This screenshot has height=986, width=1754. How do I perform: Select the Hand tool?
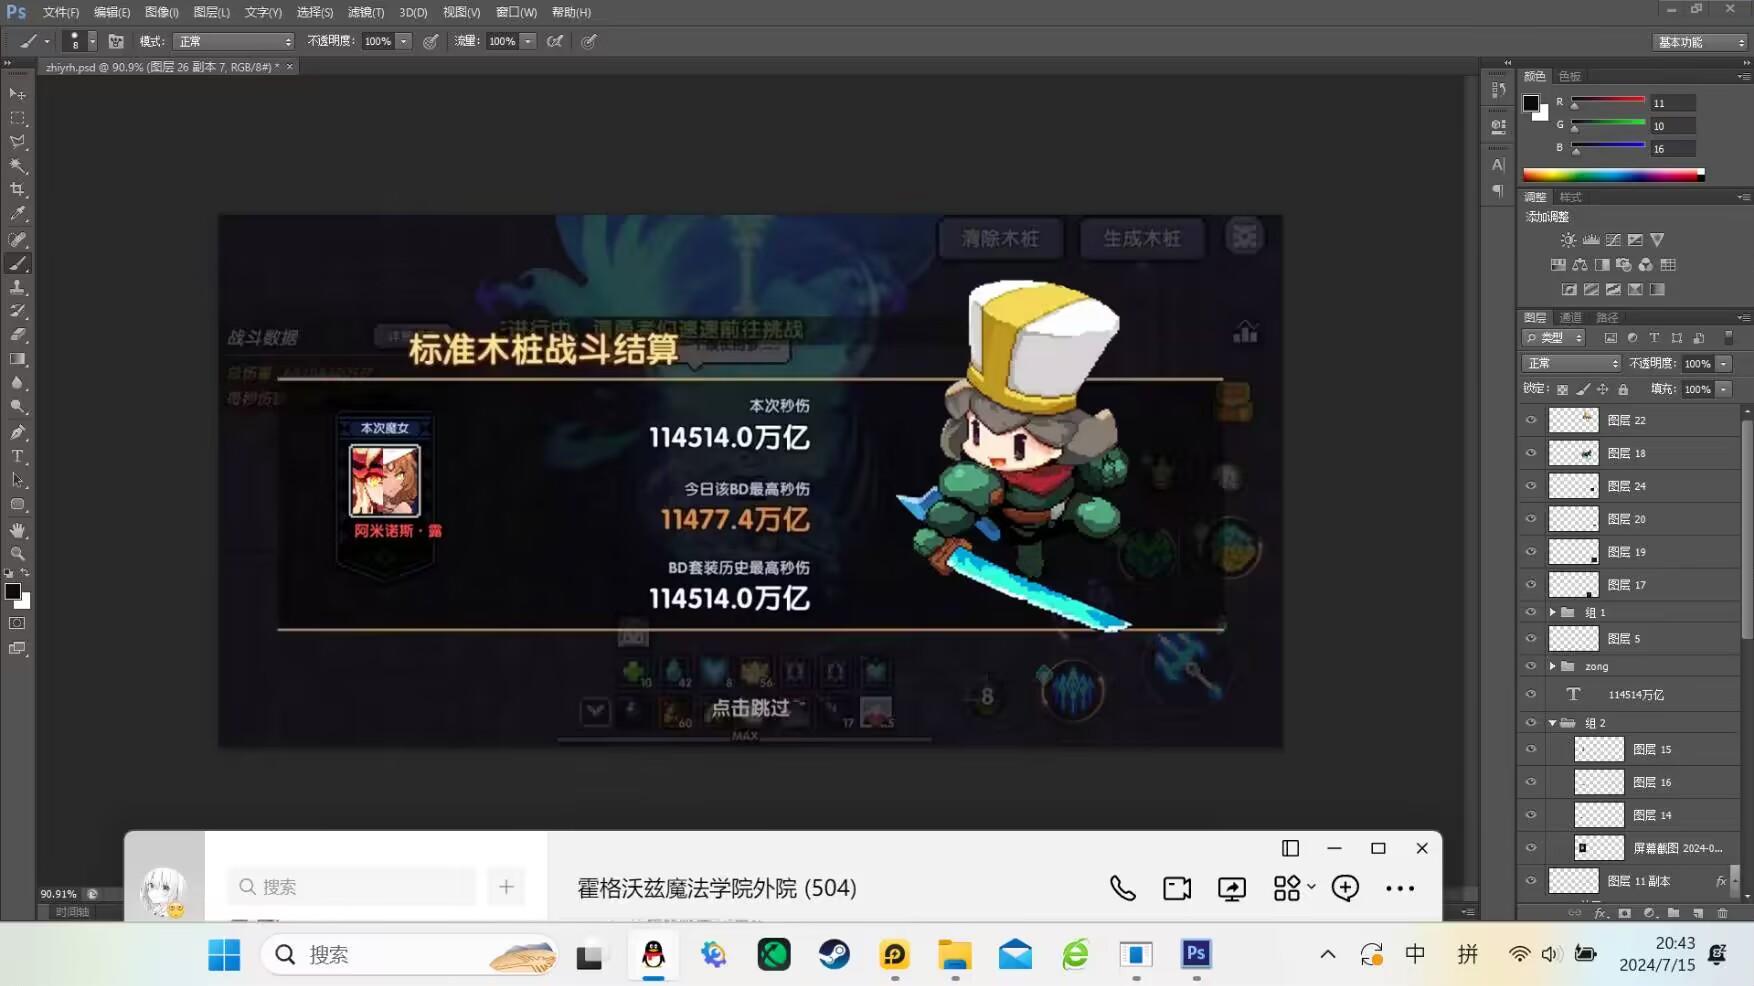[x=17, y=530]
